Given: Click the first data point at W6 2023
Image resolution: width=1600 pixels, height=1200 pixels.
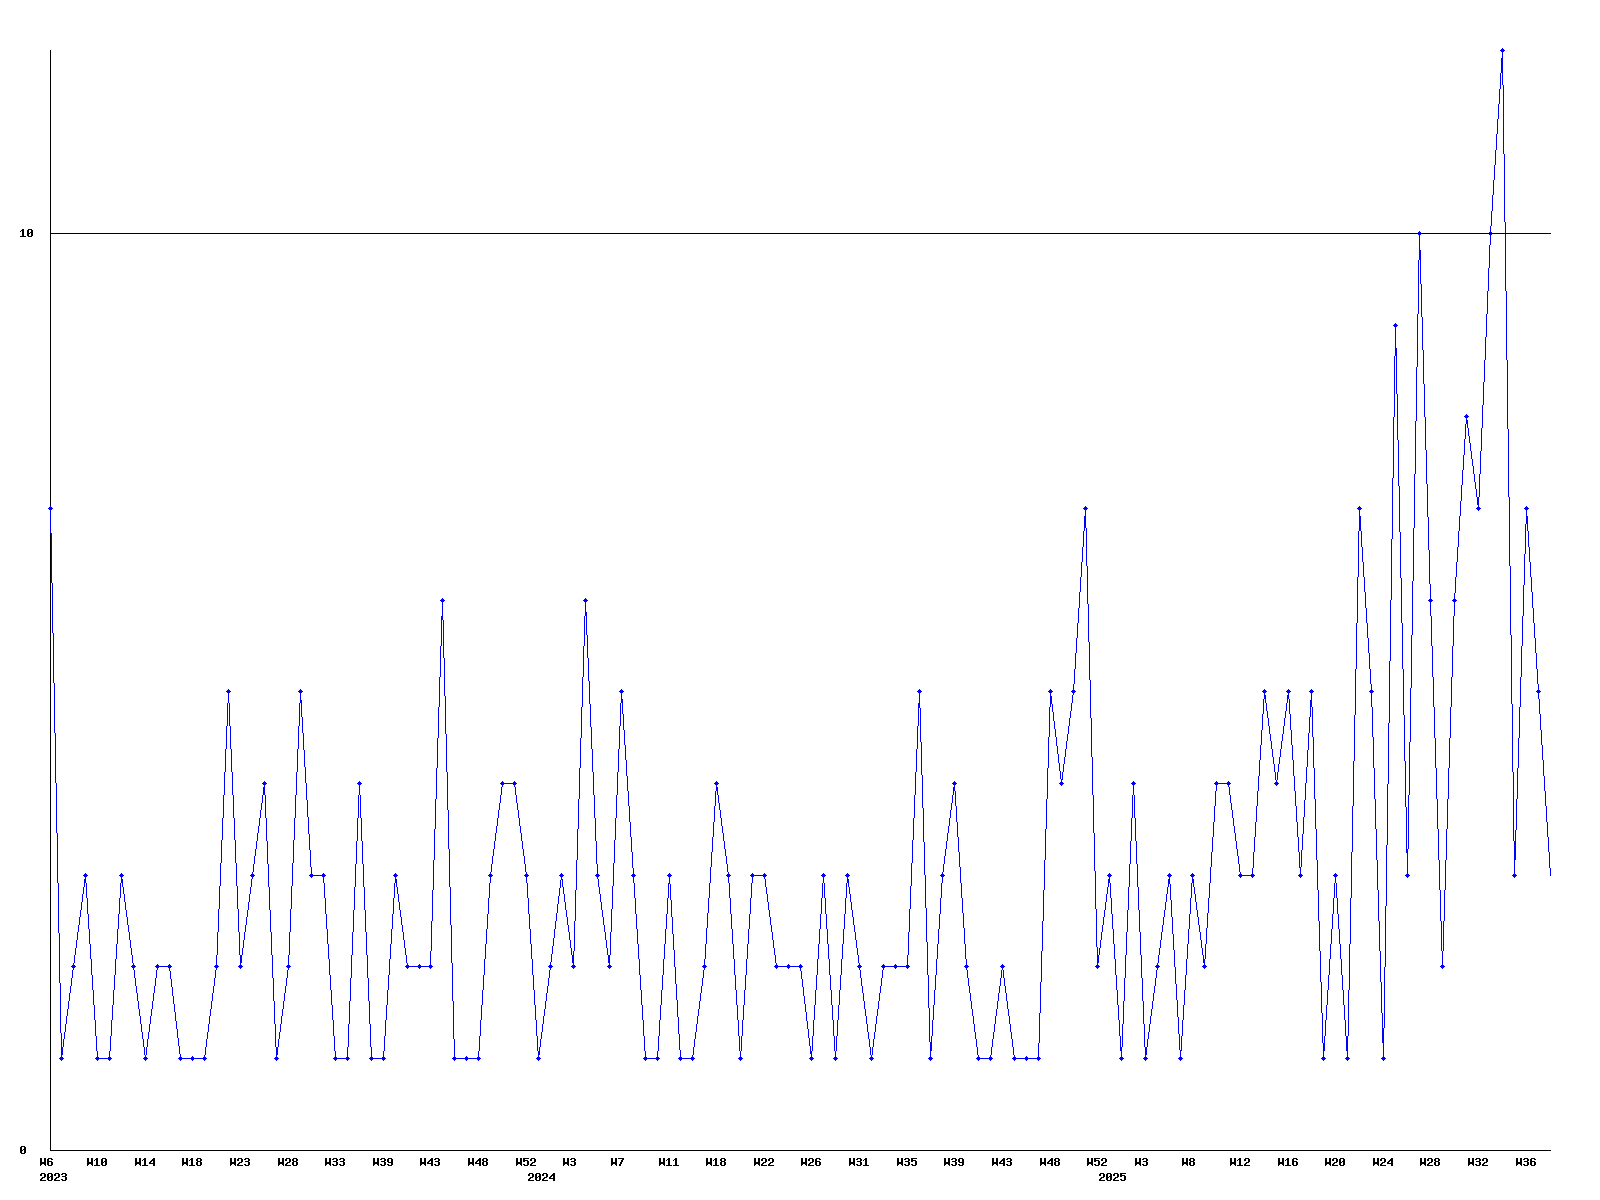Looking at the screenshot, I should 50,508.
